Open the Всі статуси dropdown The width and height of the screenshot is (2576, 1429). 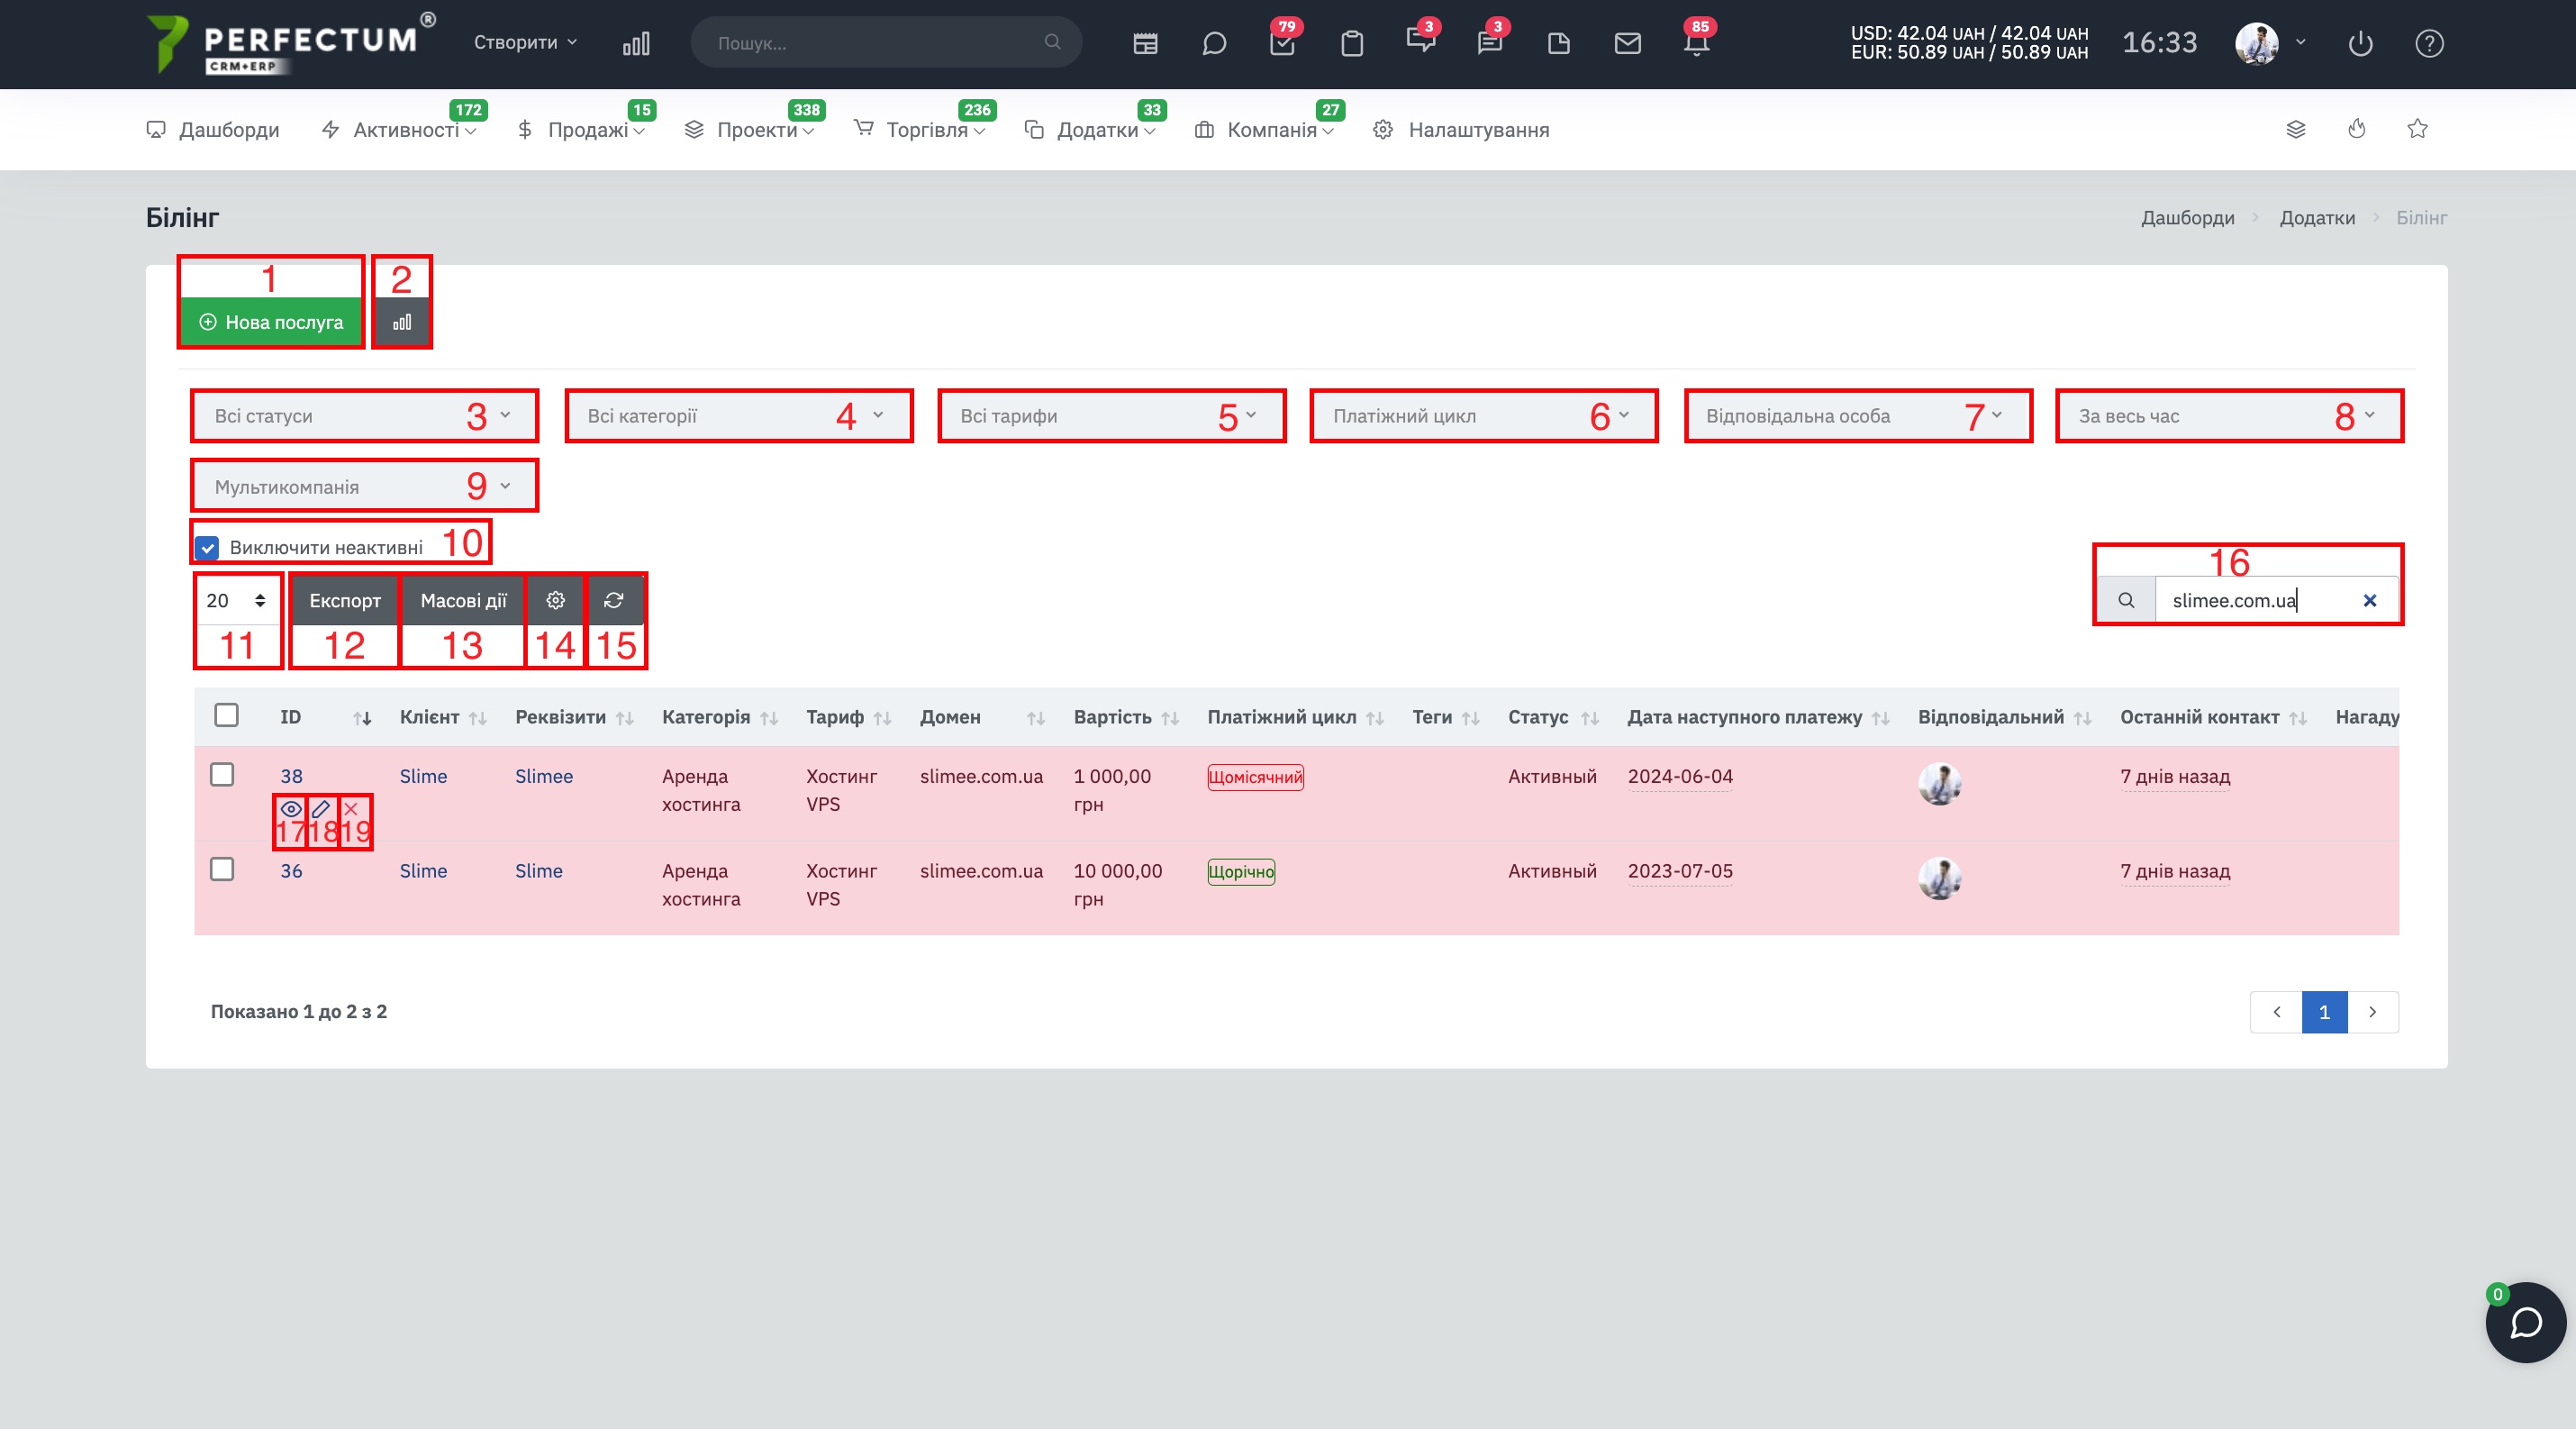(364, 416)
